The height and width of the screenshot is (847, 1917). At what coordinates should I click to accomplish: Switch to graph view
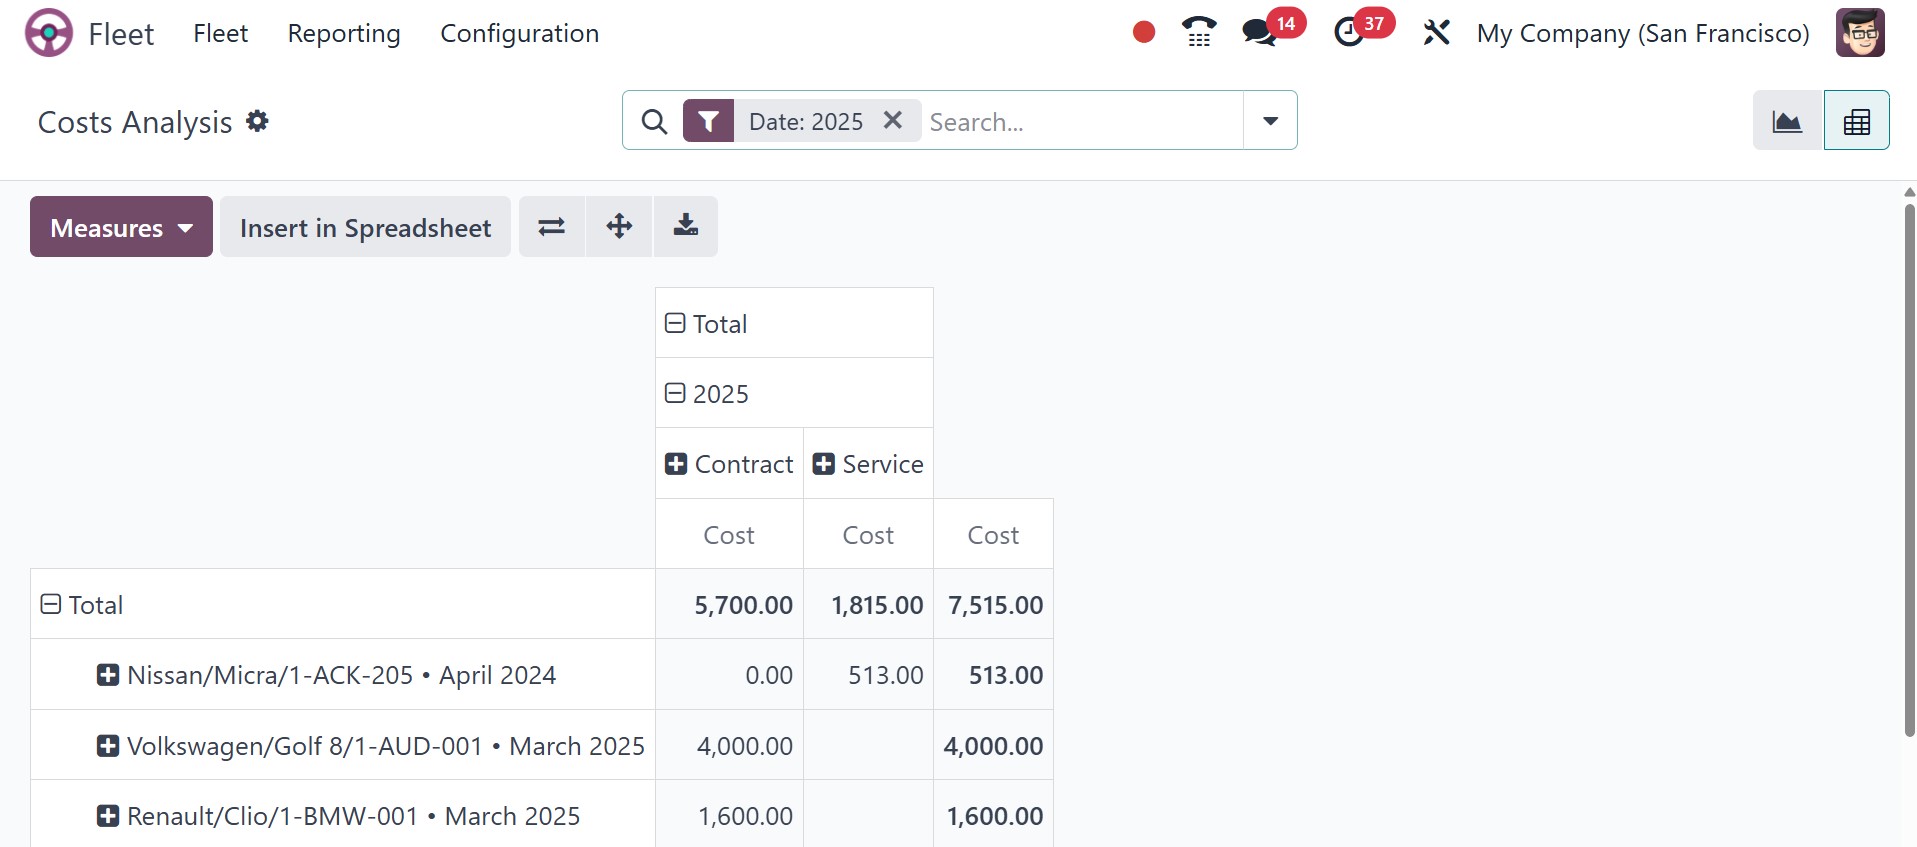click(x=1787, y=121)
